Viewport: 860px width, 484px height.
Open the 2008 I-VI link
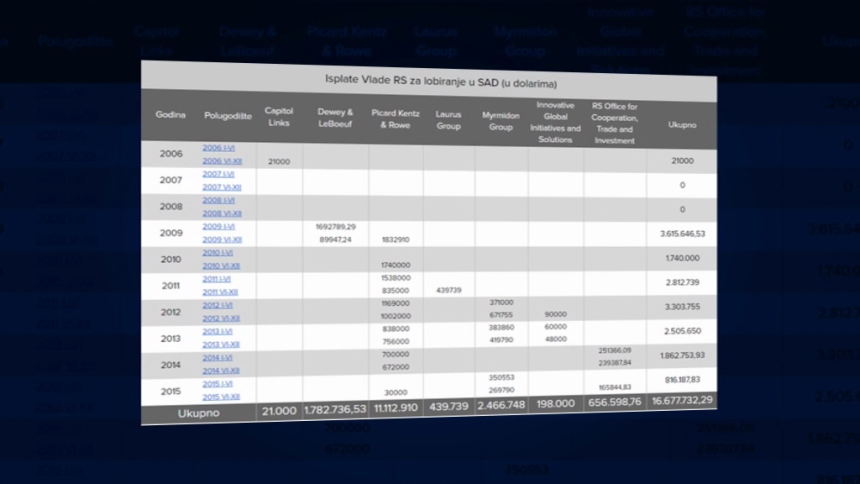click(218, 200)
